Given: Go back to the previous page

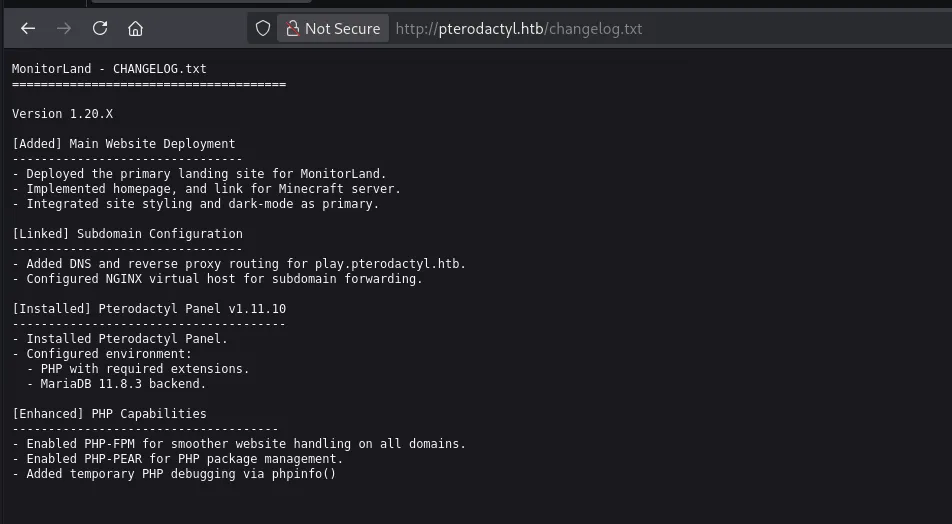Looking at the screenshot, I should pyautogui.click(x=28, y=29).
